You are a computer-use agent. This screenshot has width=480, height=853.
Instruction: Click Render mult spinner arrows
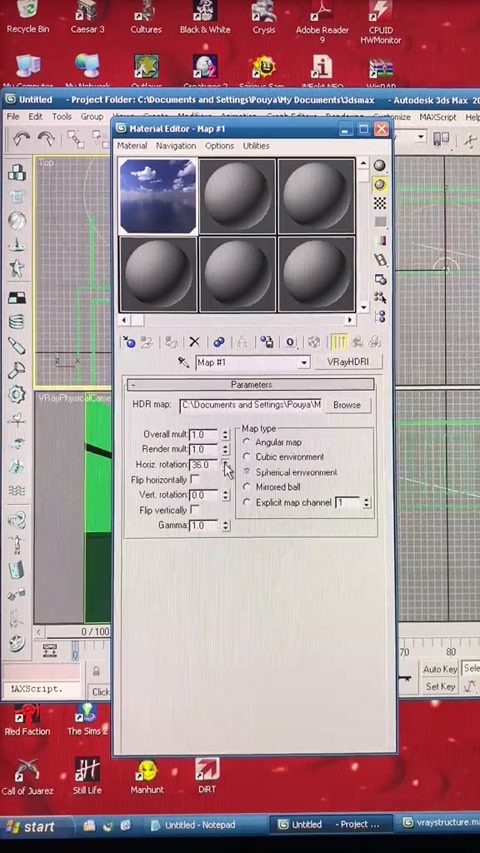click(x=225, y=449)
